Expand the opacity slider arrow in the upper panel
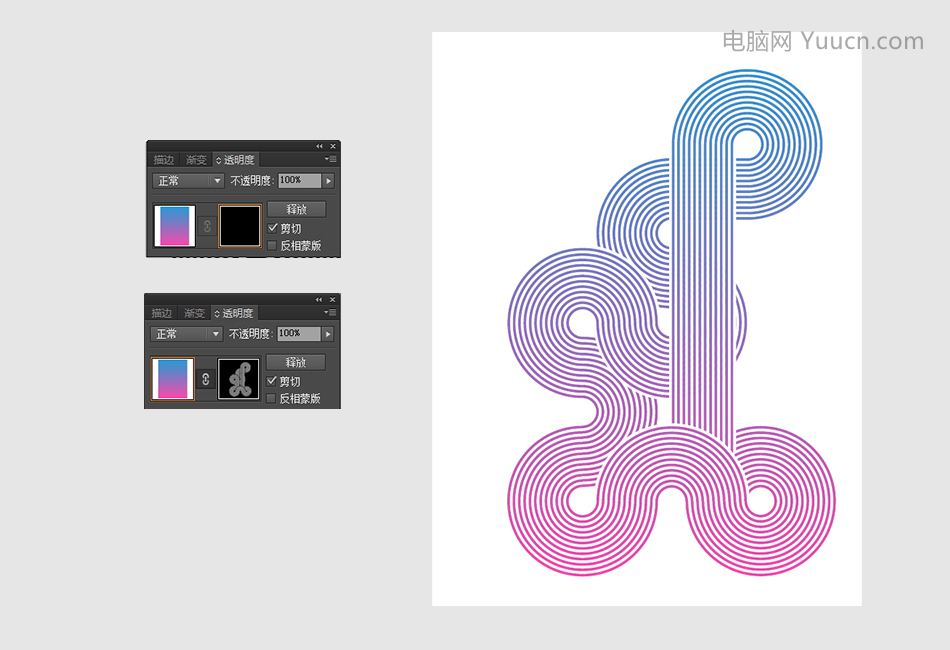Screen dimensions: 950x650 tap(328, 181)
